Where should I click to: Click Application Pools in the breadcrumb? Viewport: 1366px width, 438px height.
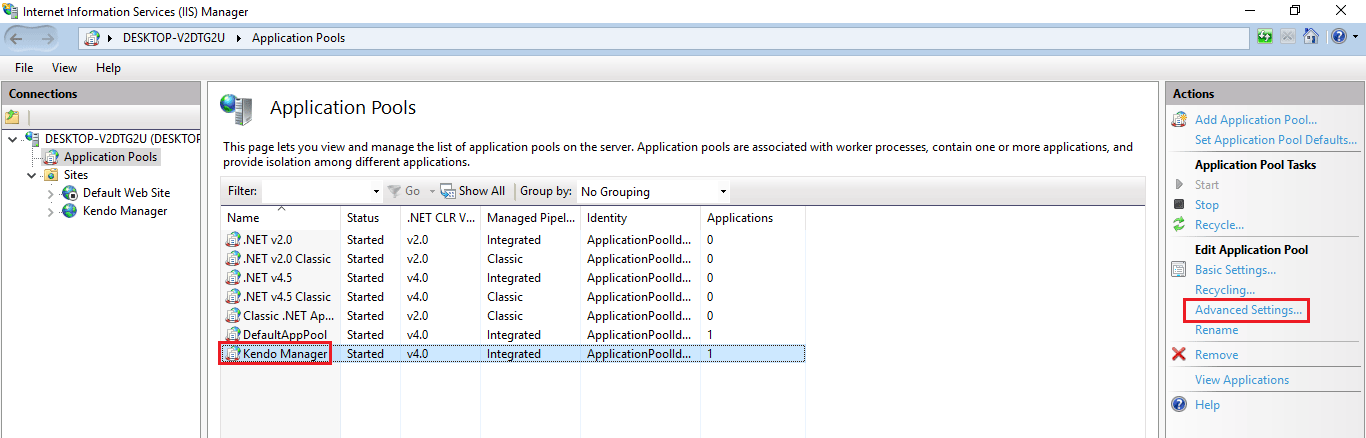pyautogui.click(x=298, y=38)
